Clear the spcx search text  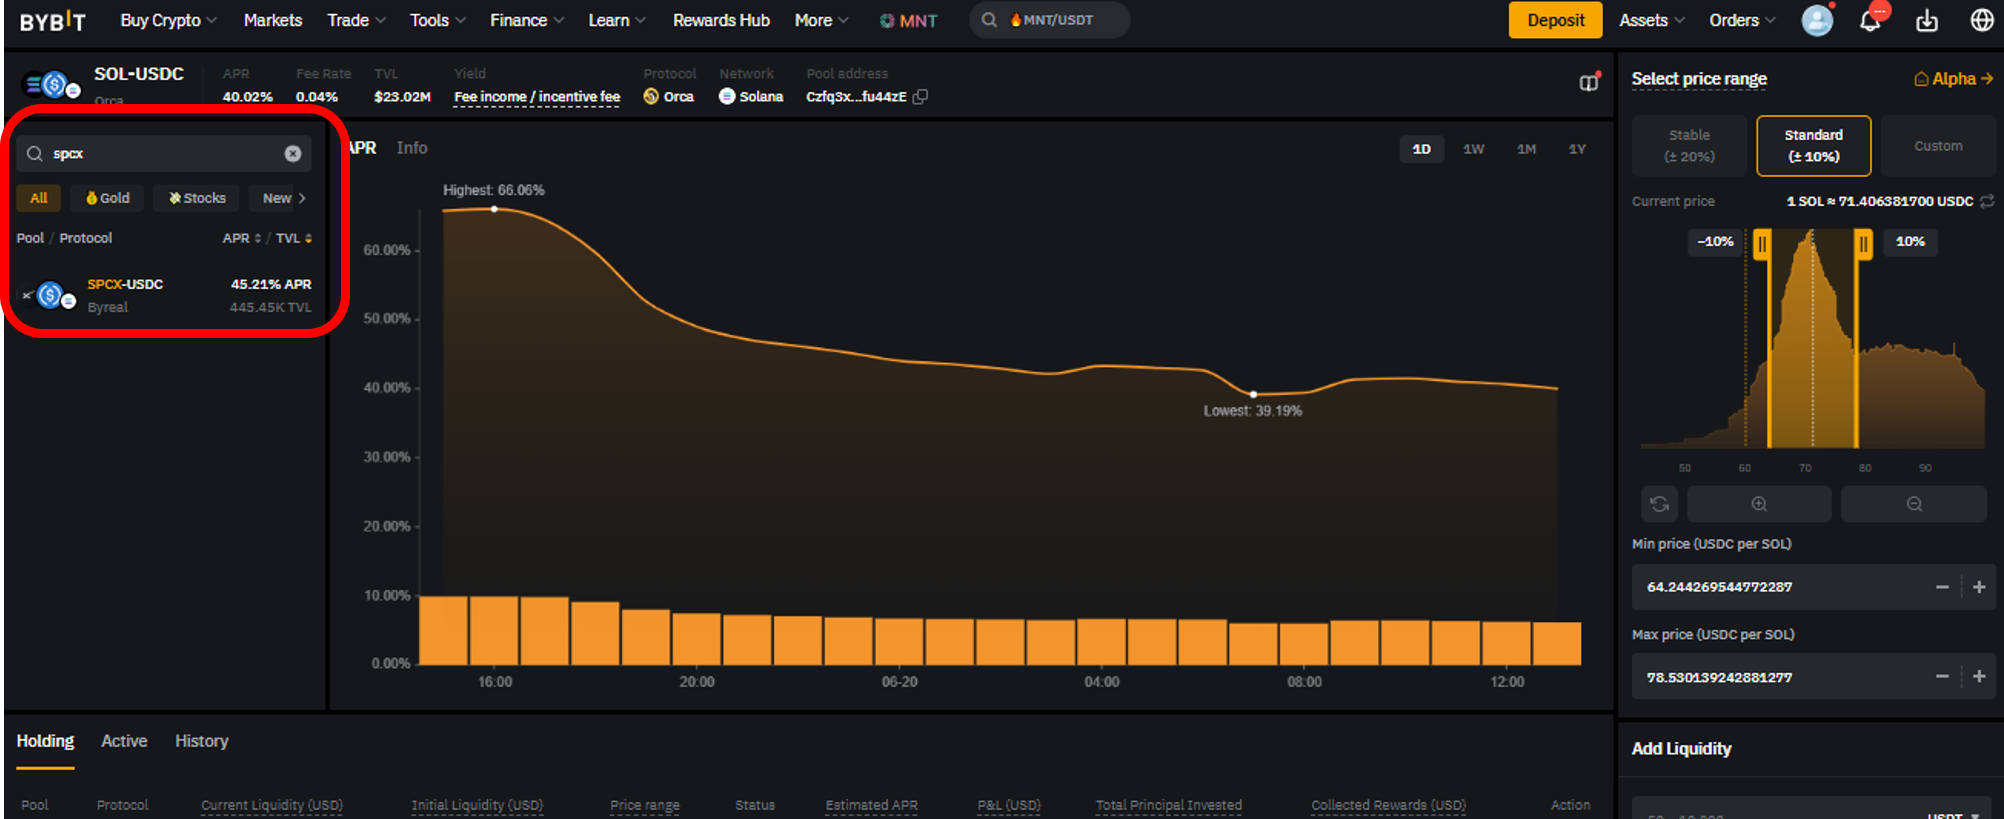(293, 154)
